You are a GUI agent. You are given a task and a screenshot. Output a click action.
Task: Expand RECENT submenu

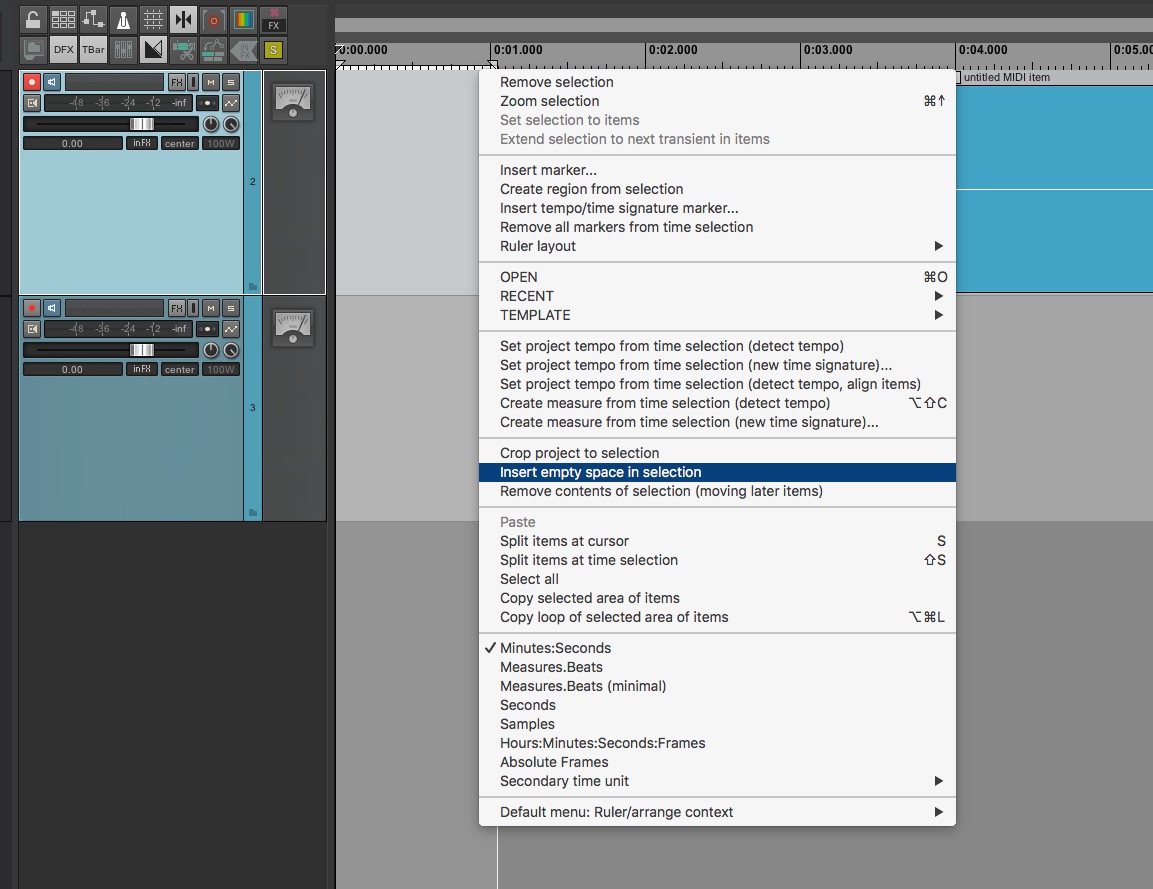pyautogui.click(x=717, y=296)
